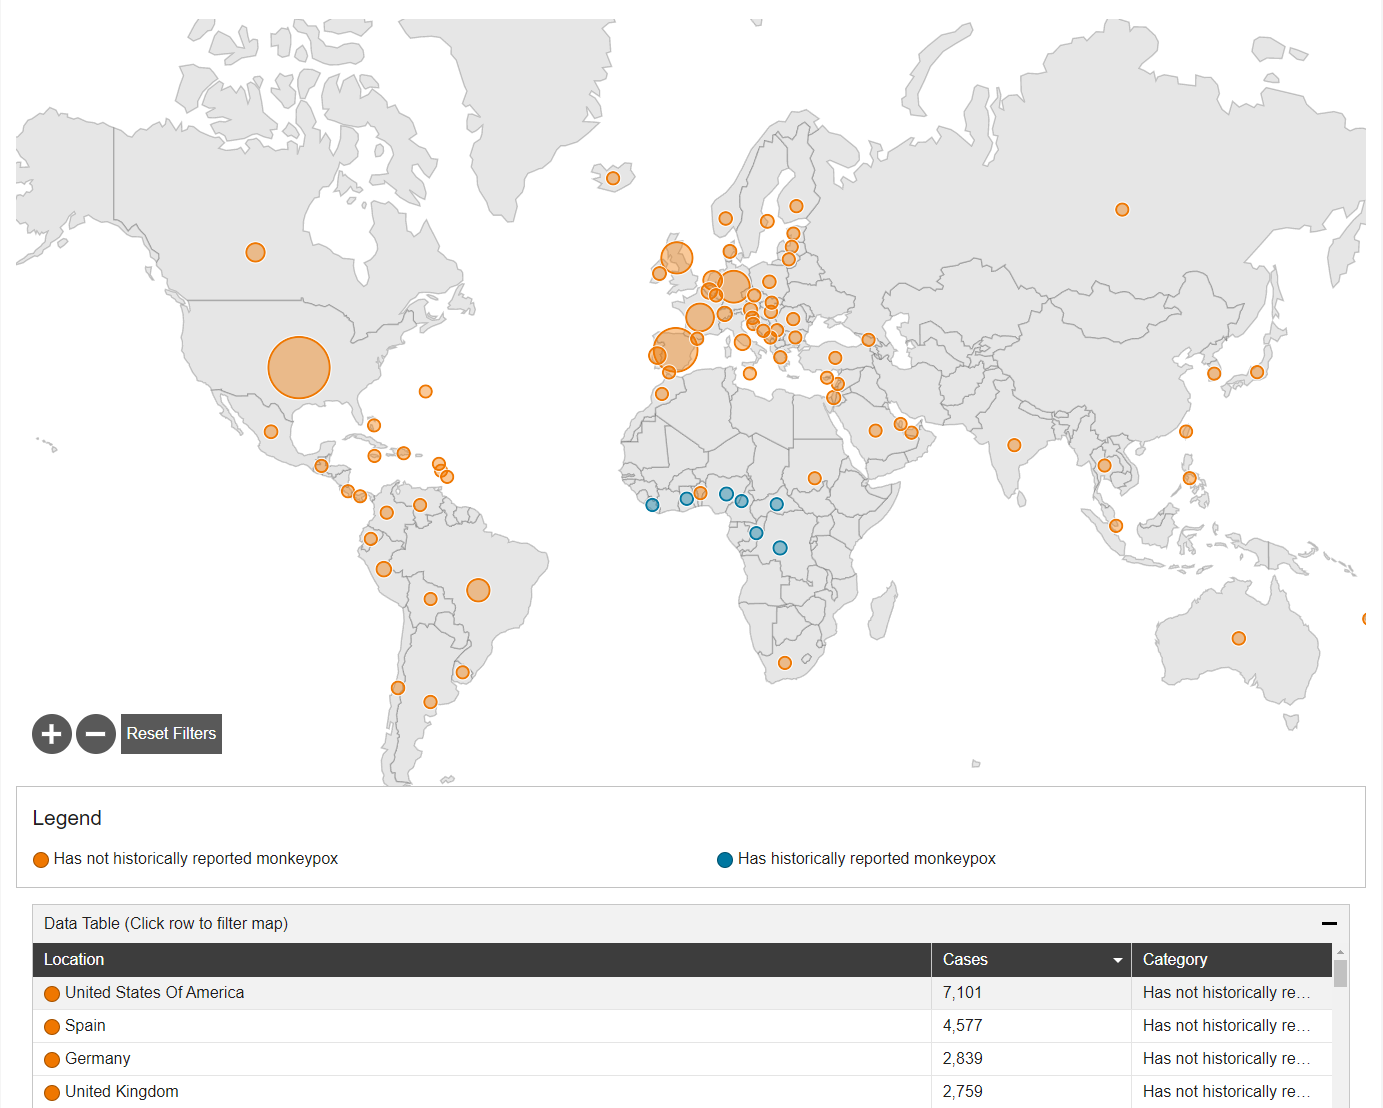Click Category cell in Germany row
The image size is (1383, 1108).
(x=1232, y=1059)
